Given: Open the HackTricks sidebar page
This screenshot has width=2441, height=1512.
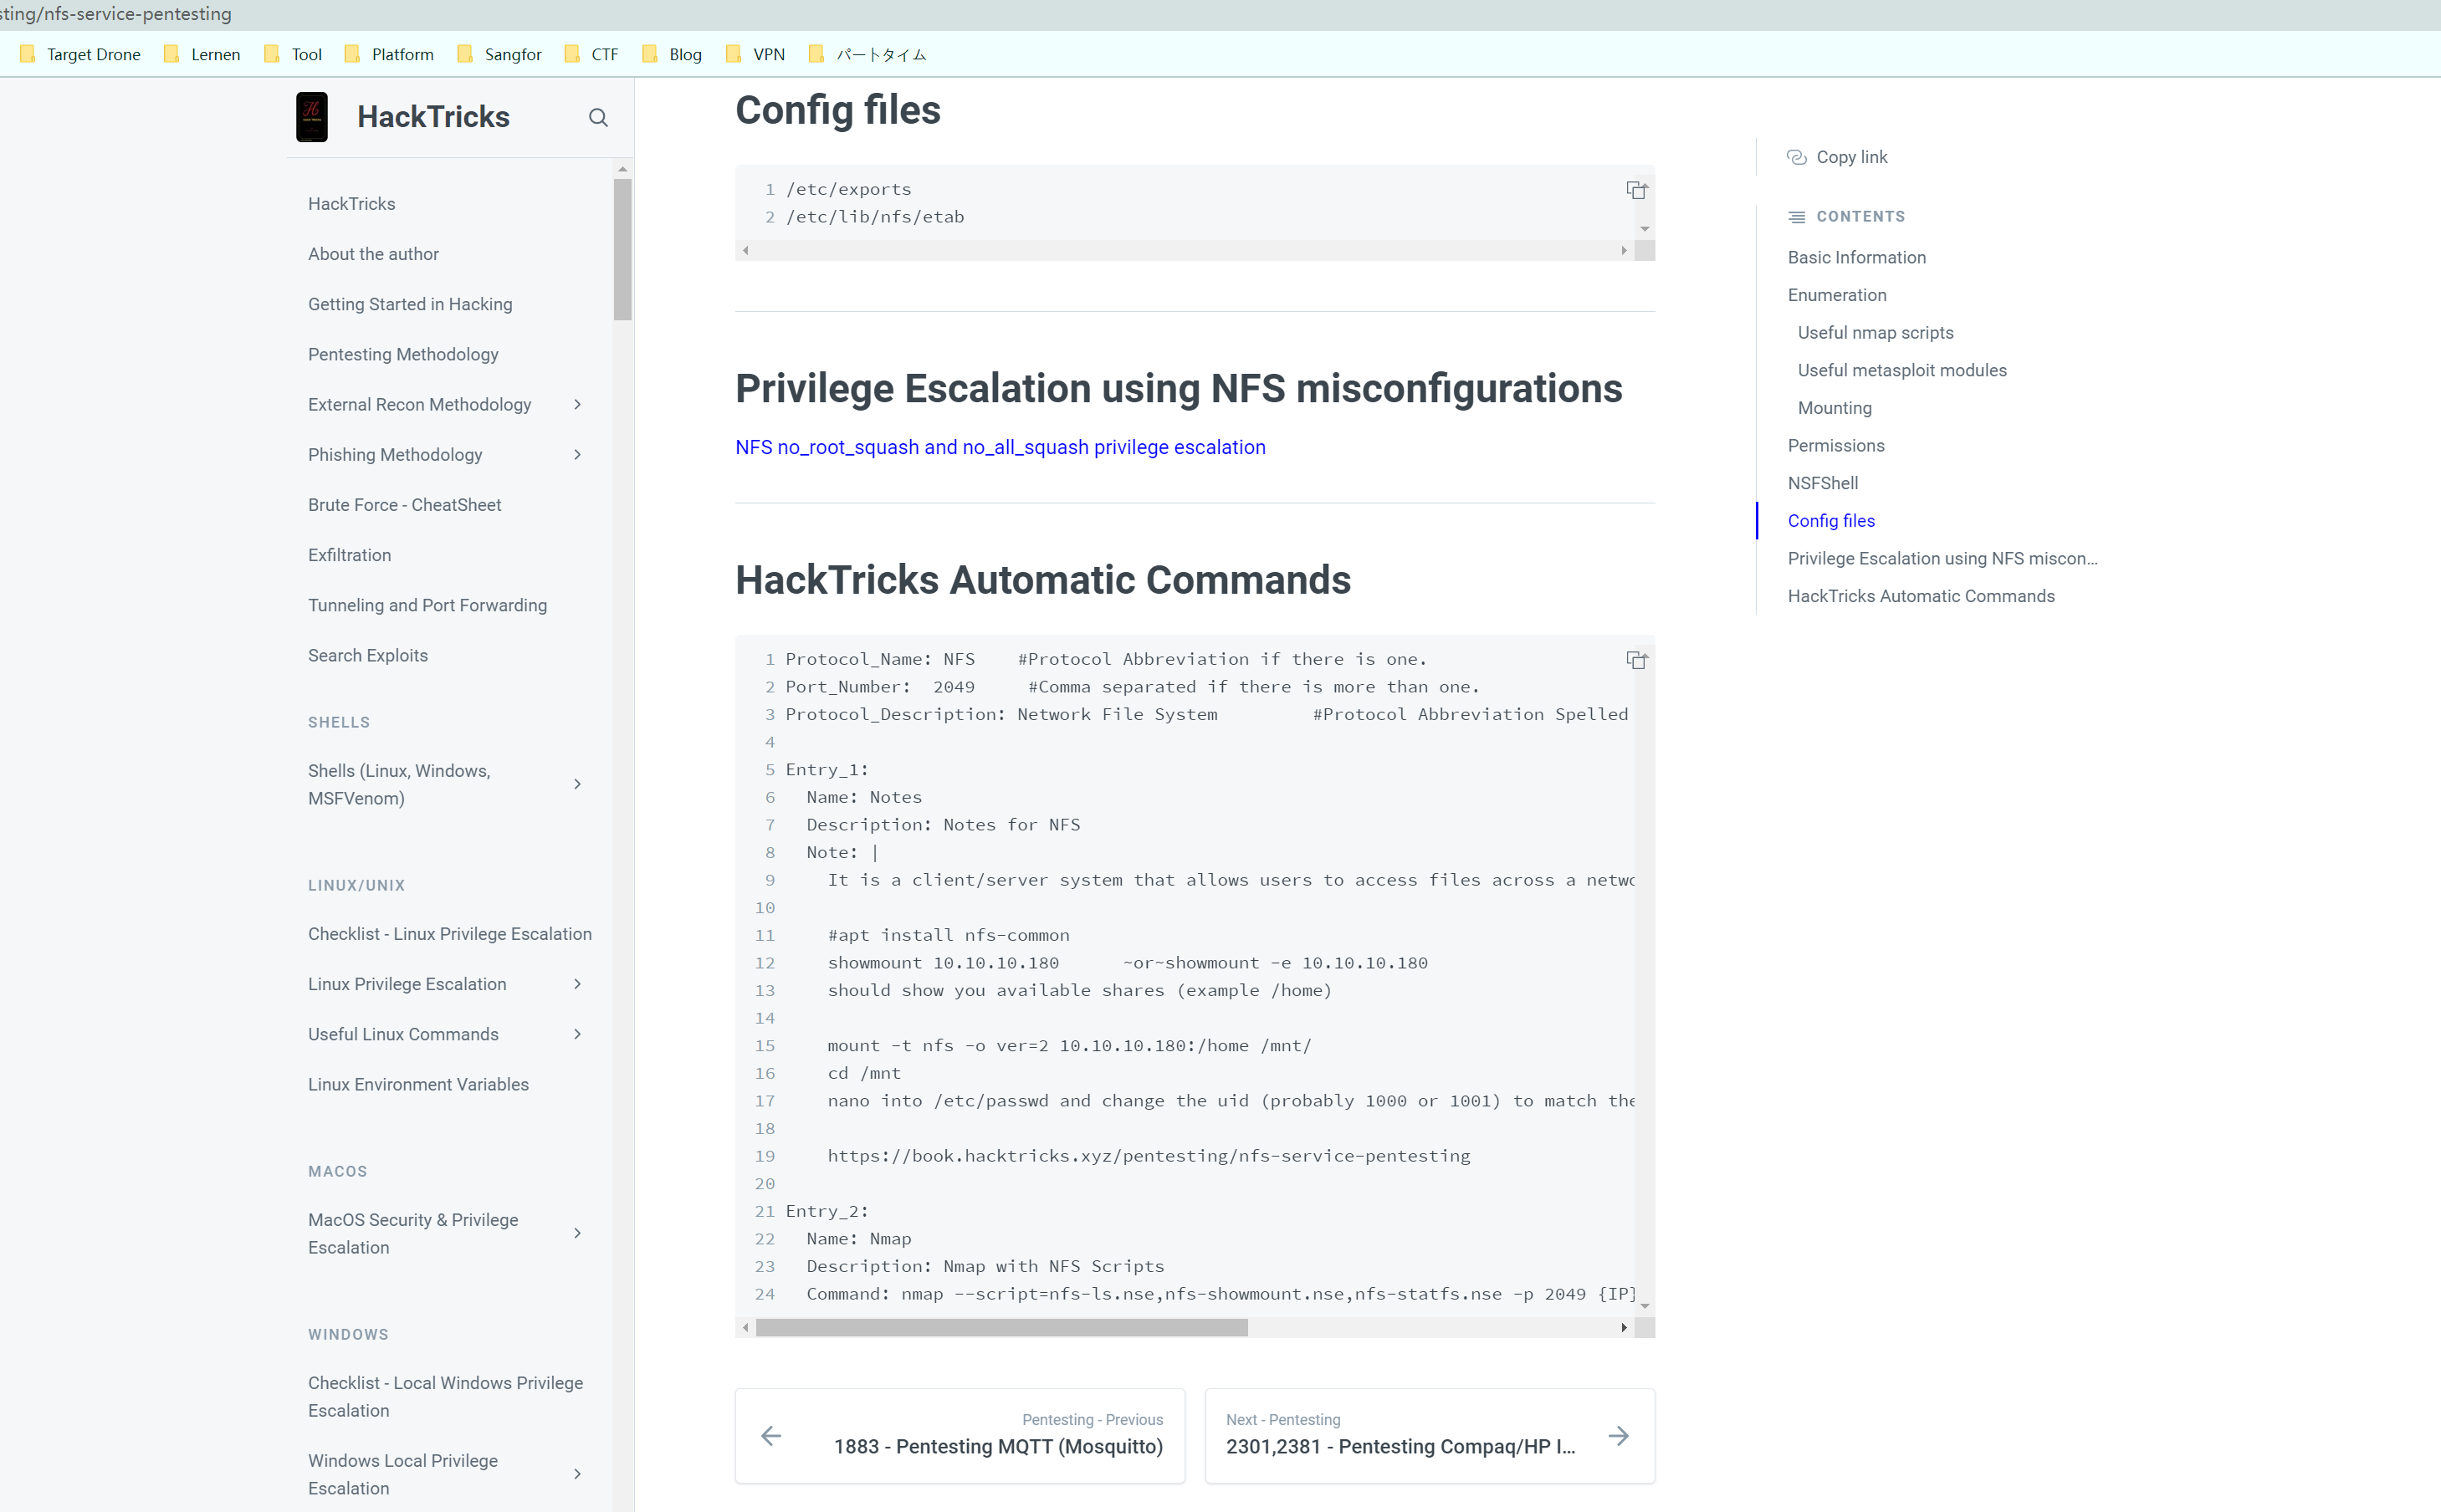Looking at the screenshot, I should tap(352, 204).
